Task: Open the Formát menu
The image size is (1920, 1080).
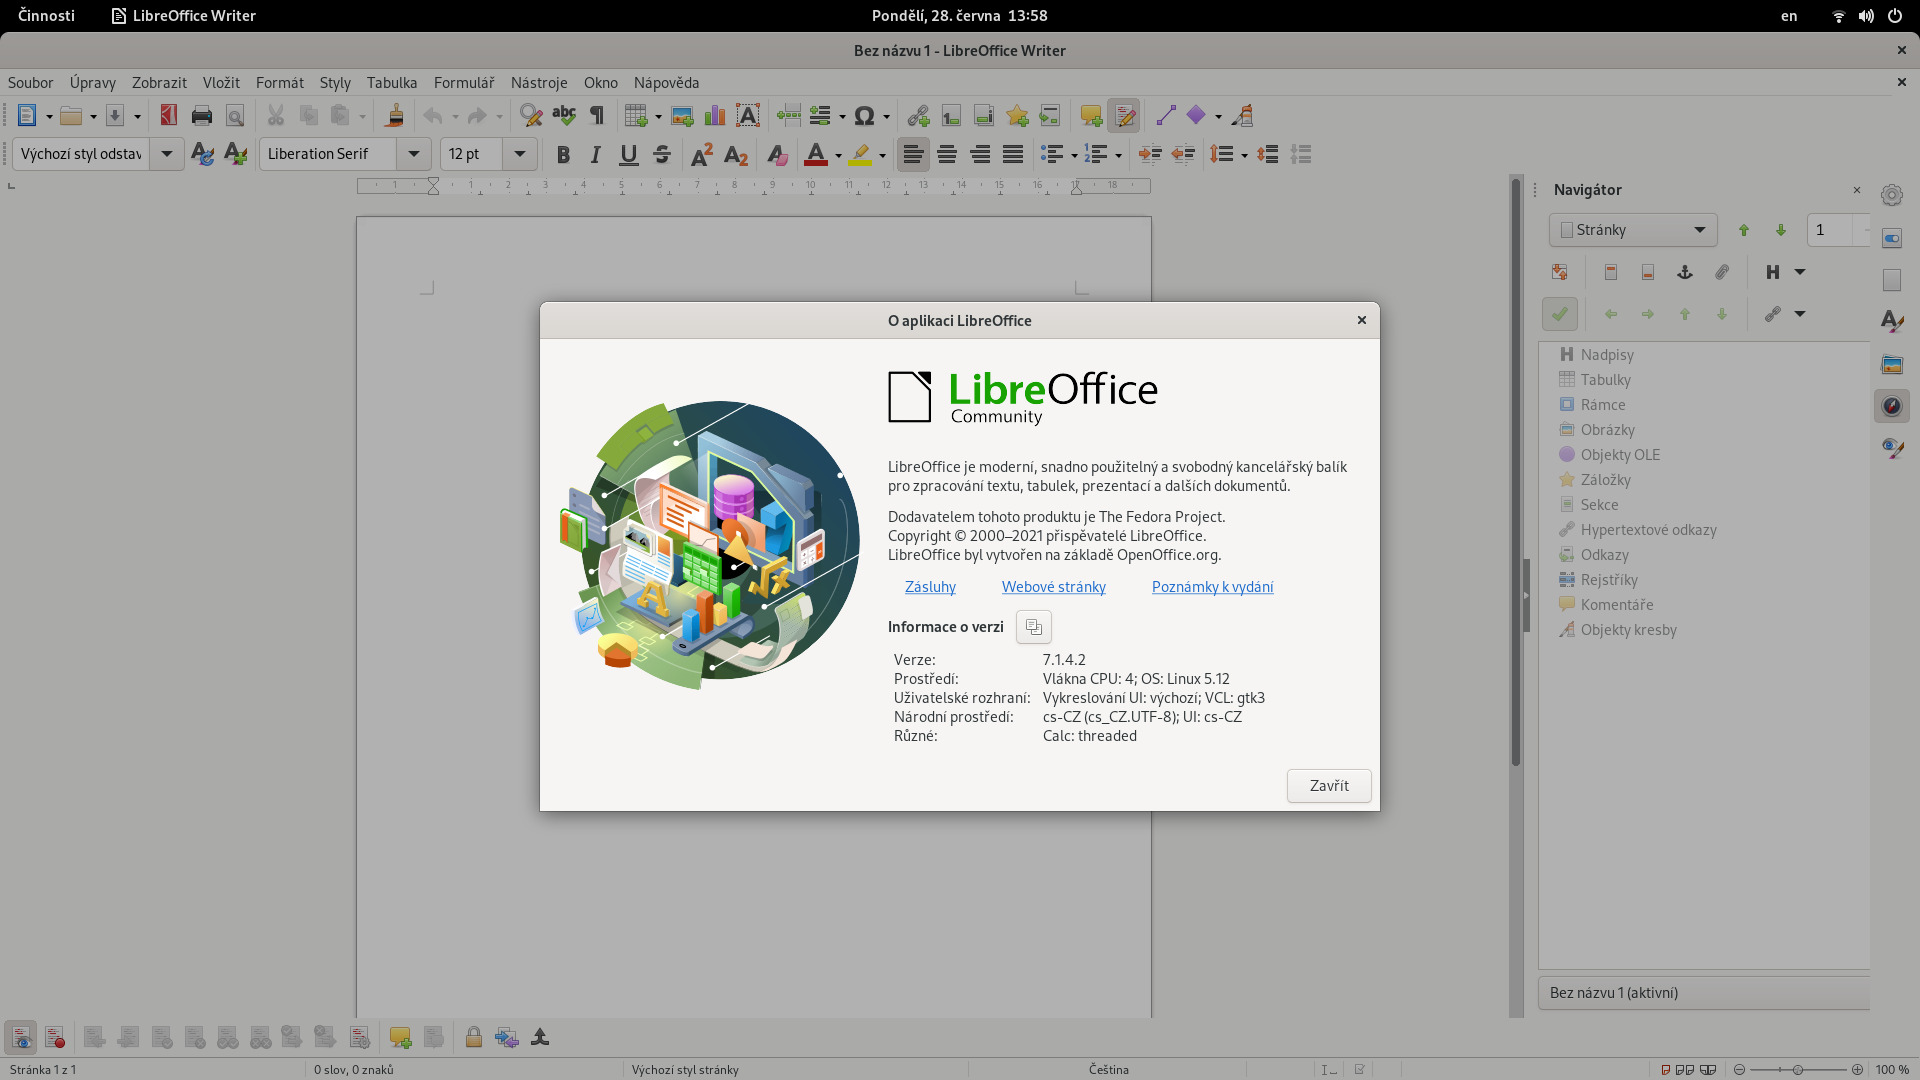Action: click(279, 83)
